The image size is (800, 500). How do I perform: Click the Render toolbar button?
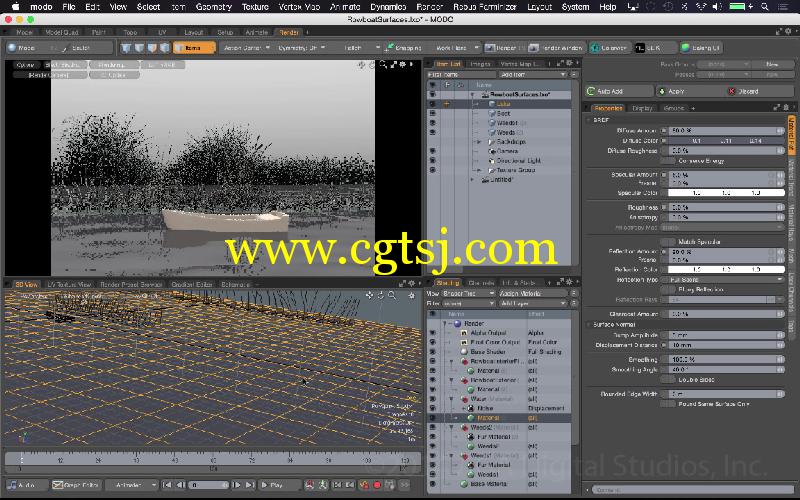click(504, 48)
